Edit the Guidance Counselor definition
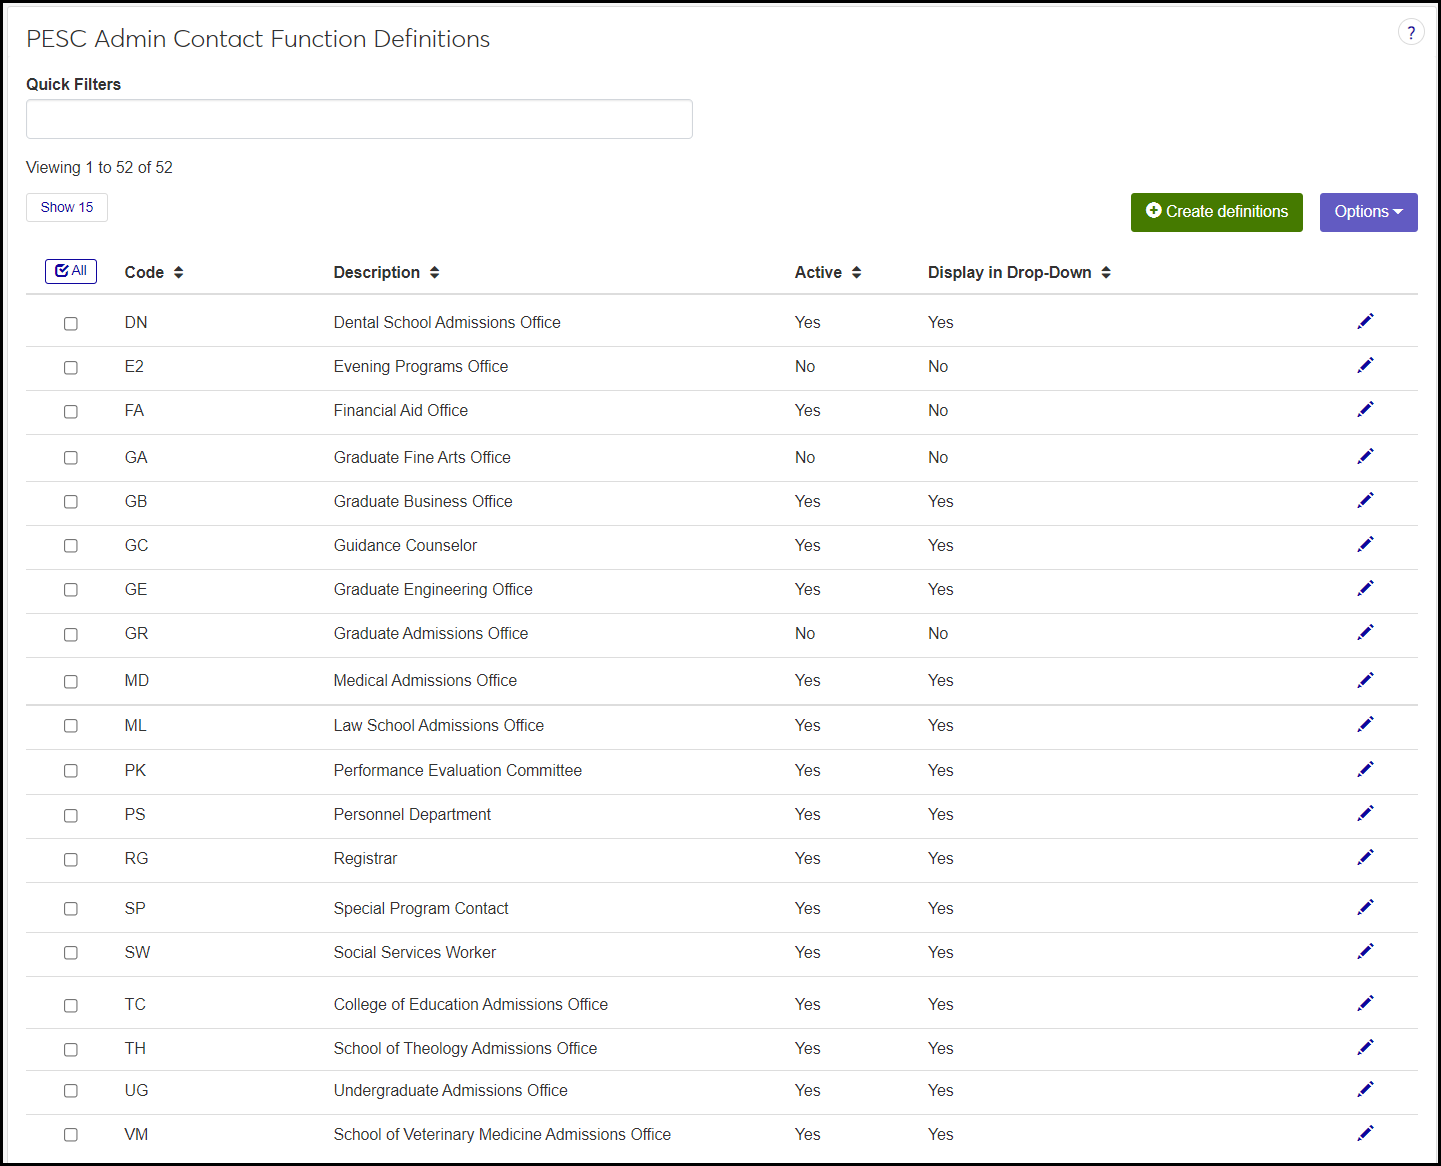This screenshot has width=1441, height=1166. coord(1365,544)
